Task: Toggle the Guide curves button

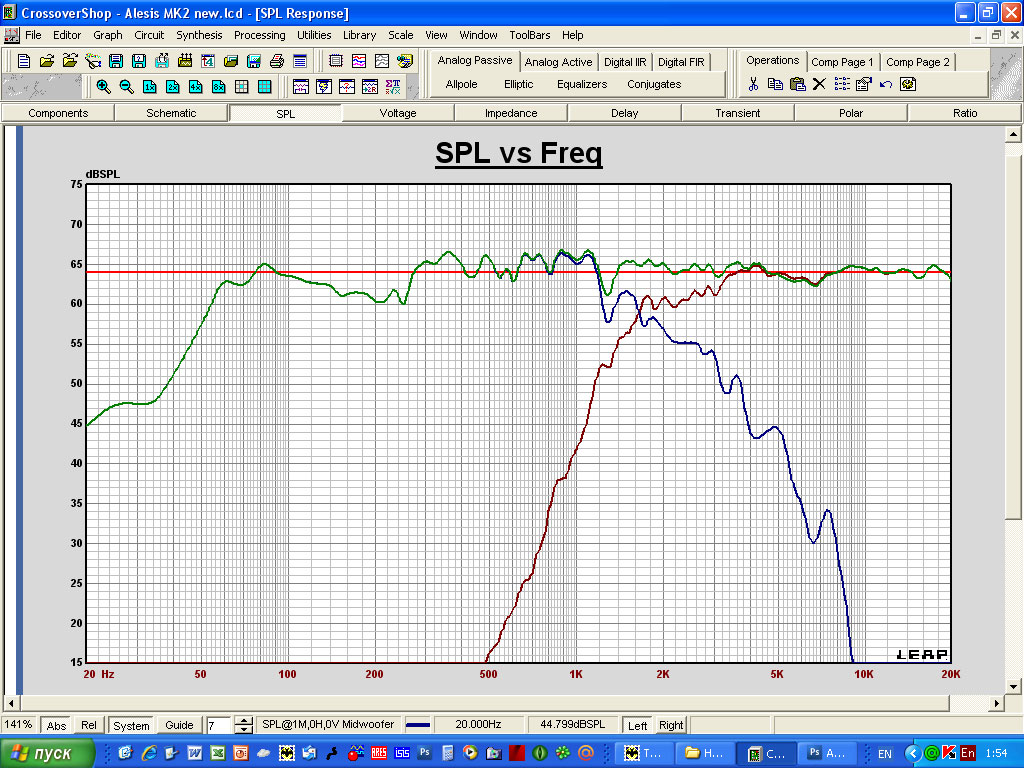Action: tap(179, 726)
